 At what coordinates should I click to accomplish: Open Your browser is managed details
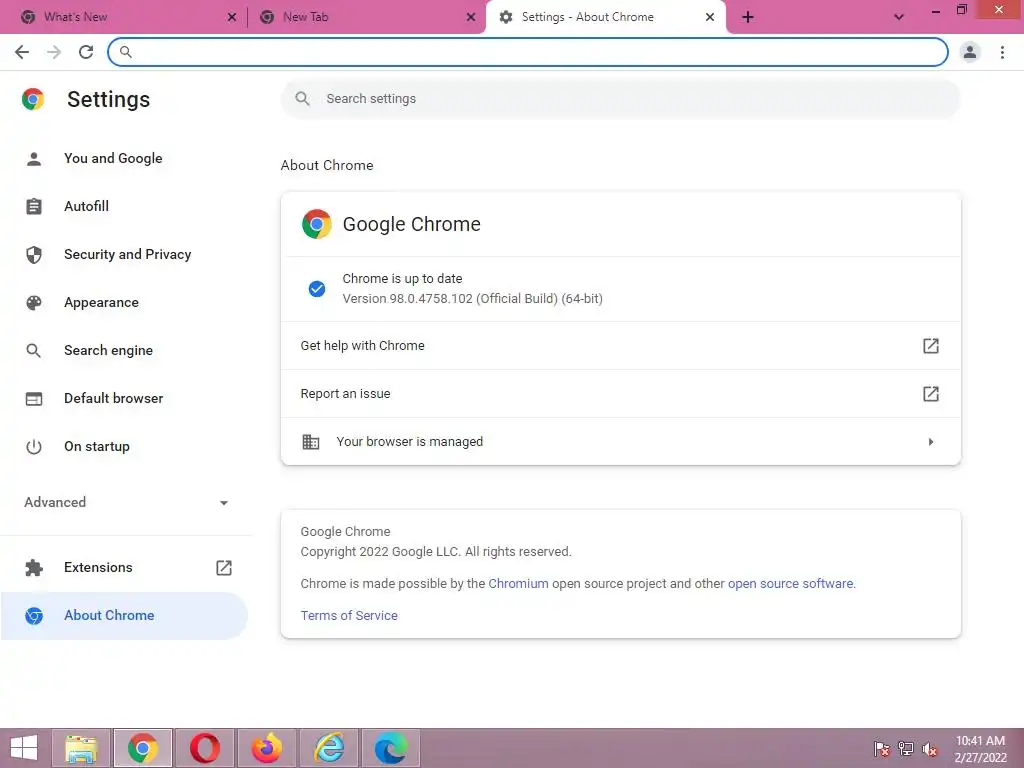620,442
